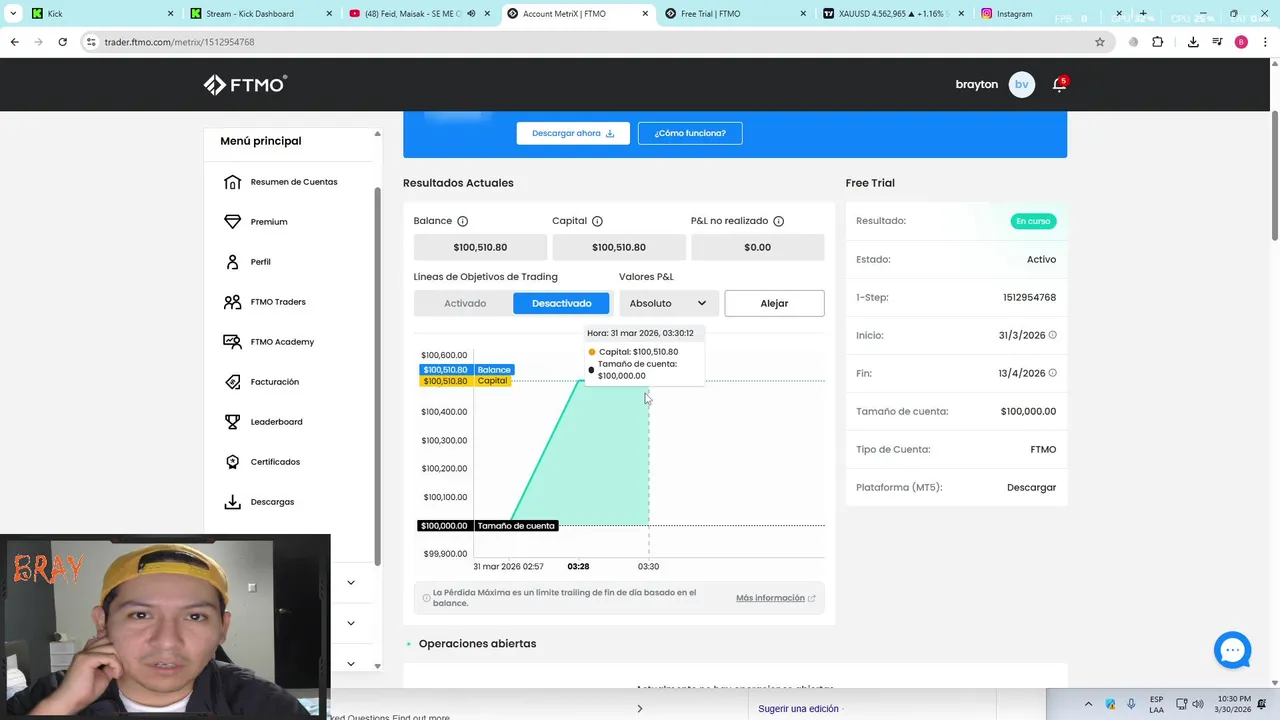Image resolution: width=1280 pixels, height=720 pixels.
Task: Show info icon next to Capital
Action: (x=597, y=221)
